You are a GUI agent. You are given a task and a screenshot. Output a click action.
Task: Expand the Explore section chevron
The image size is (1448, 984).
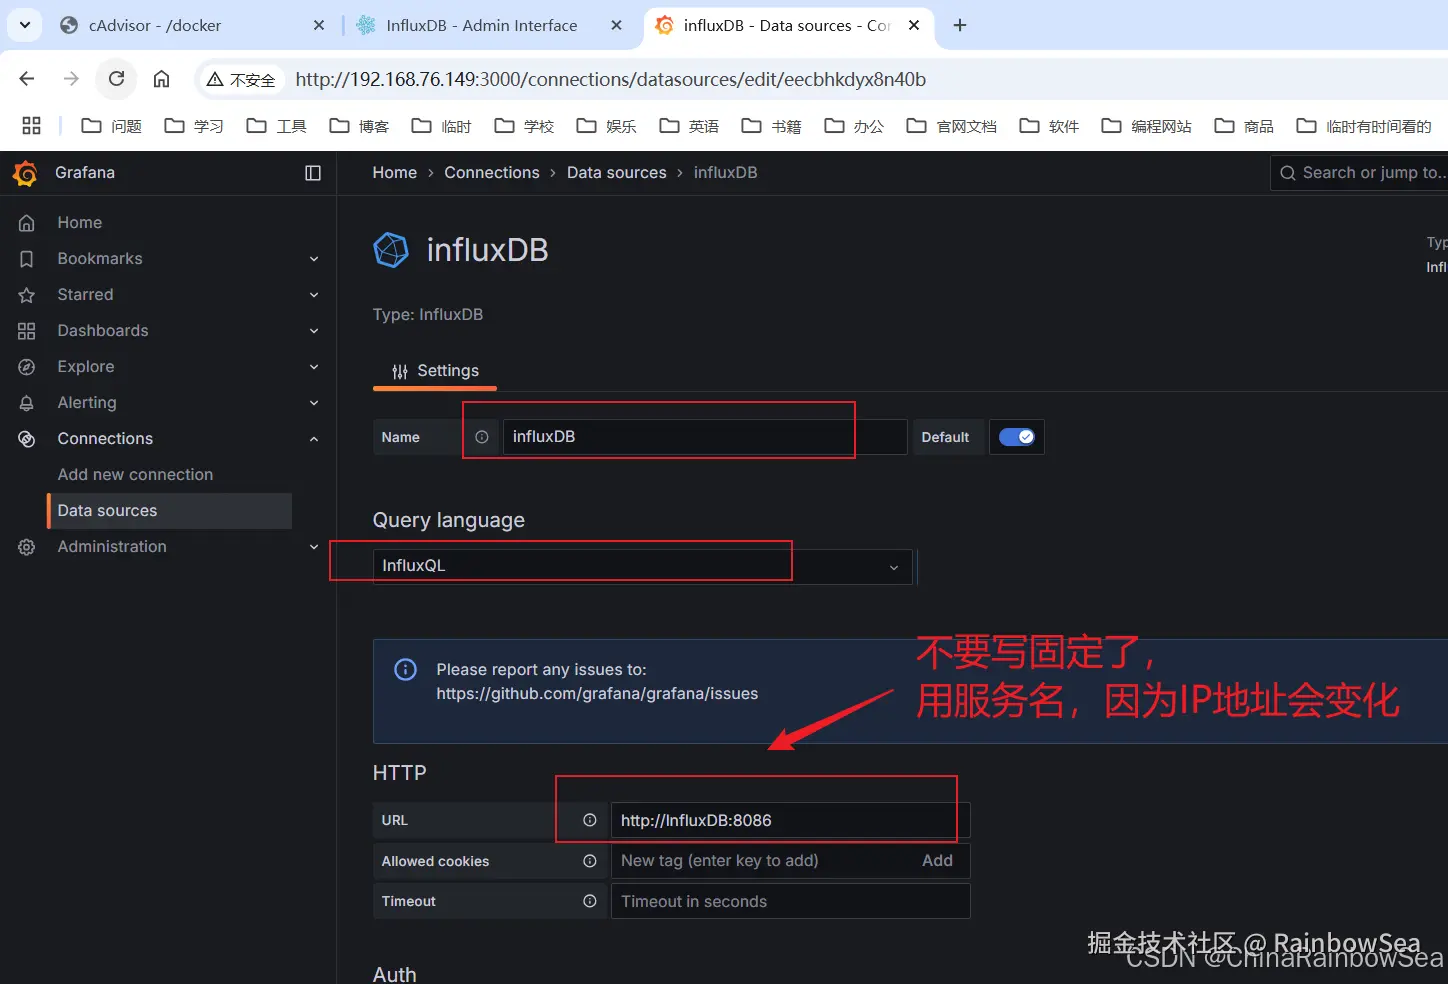click(x=314, y=367)
